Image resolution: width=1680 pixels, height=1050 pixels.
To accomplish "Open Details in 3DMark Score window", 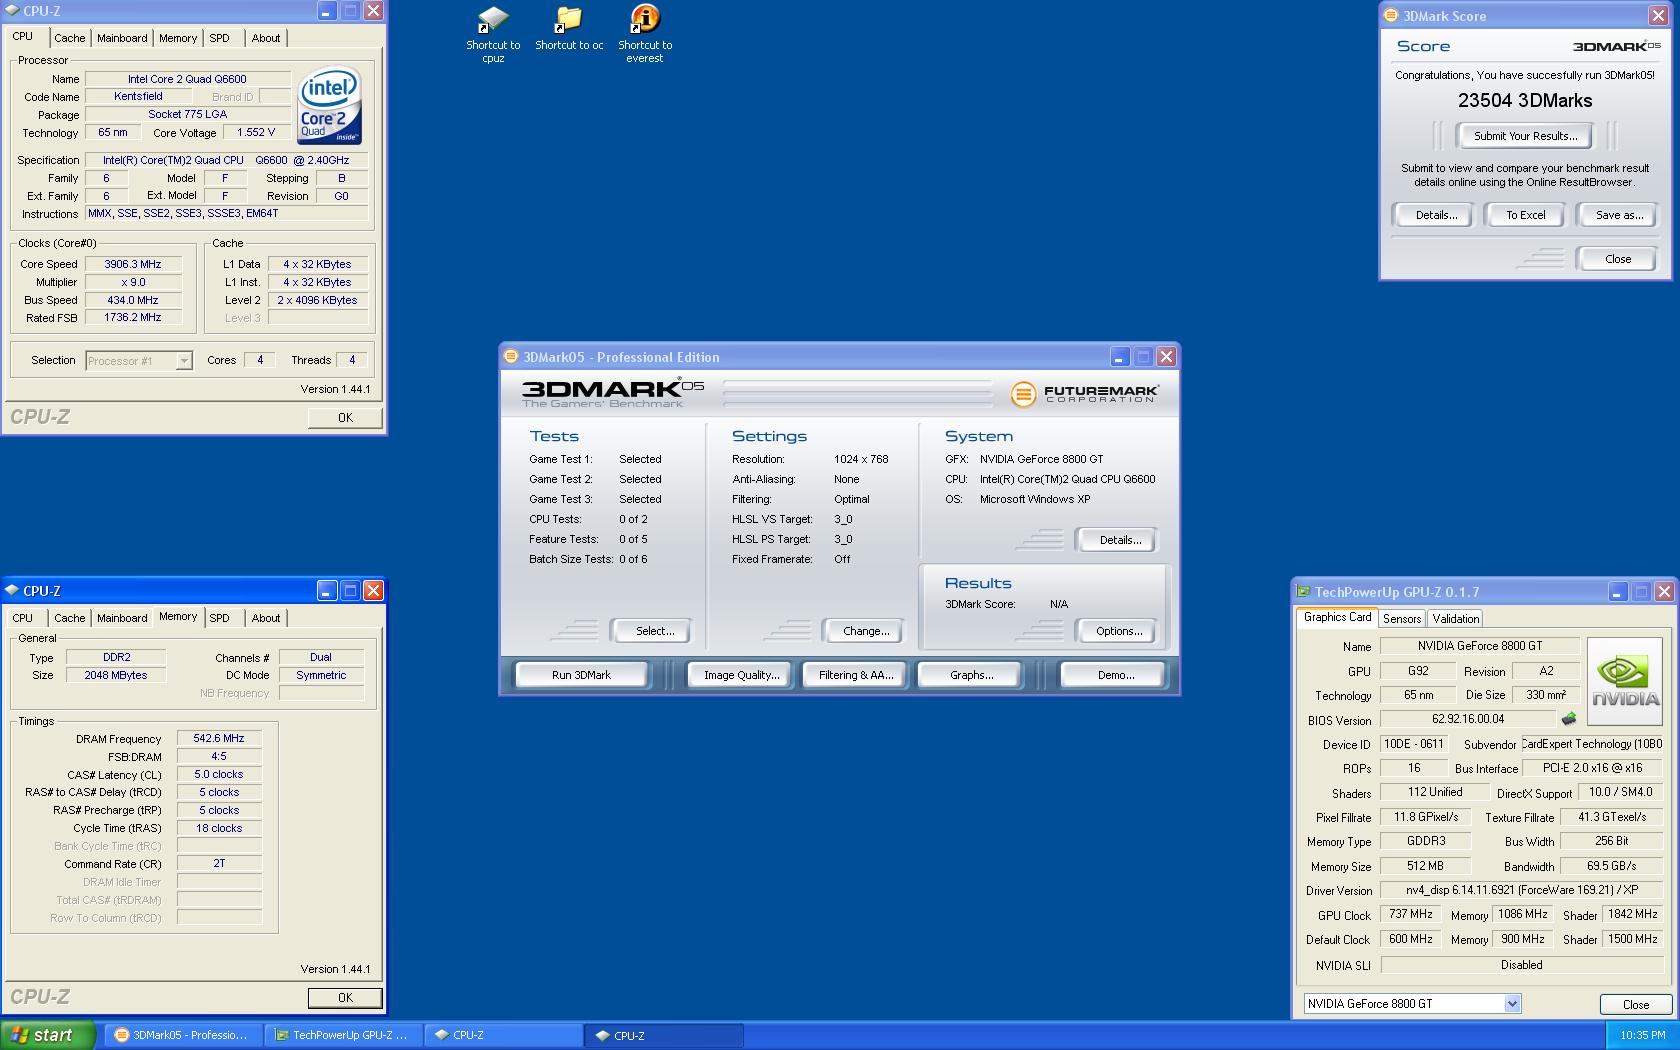I will (x=1436, y=215).
